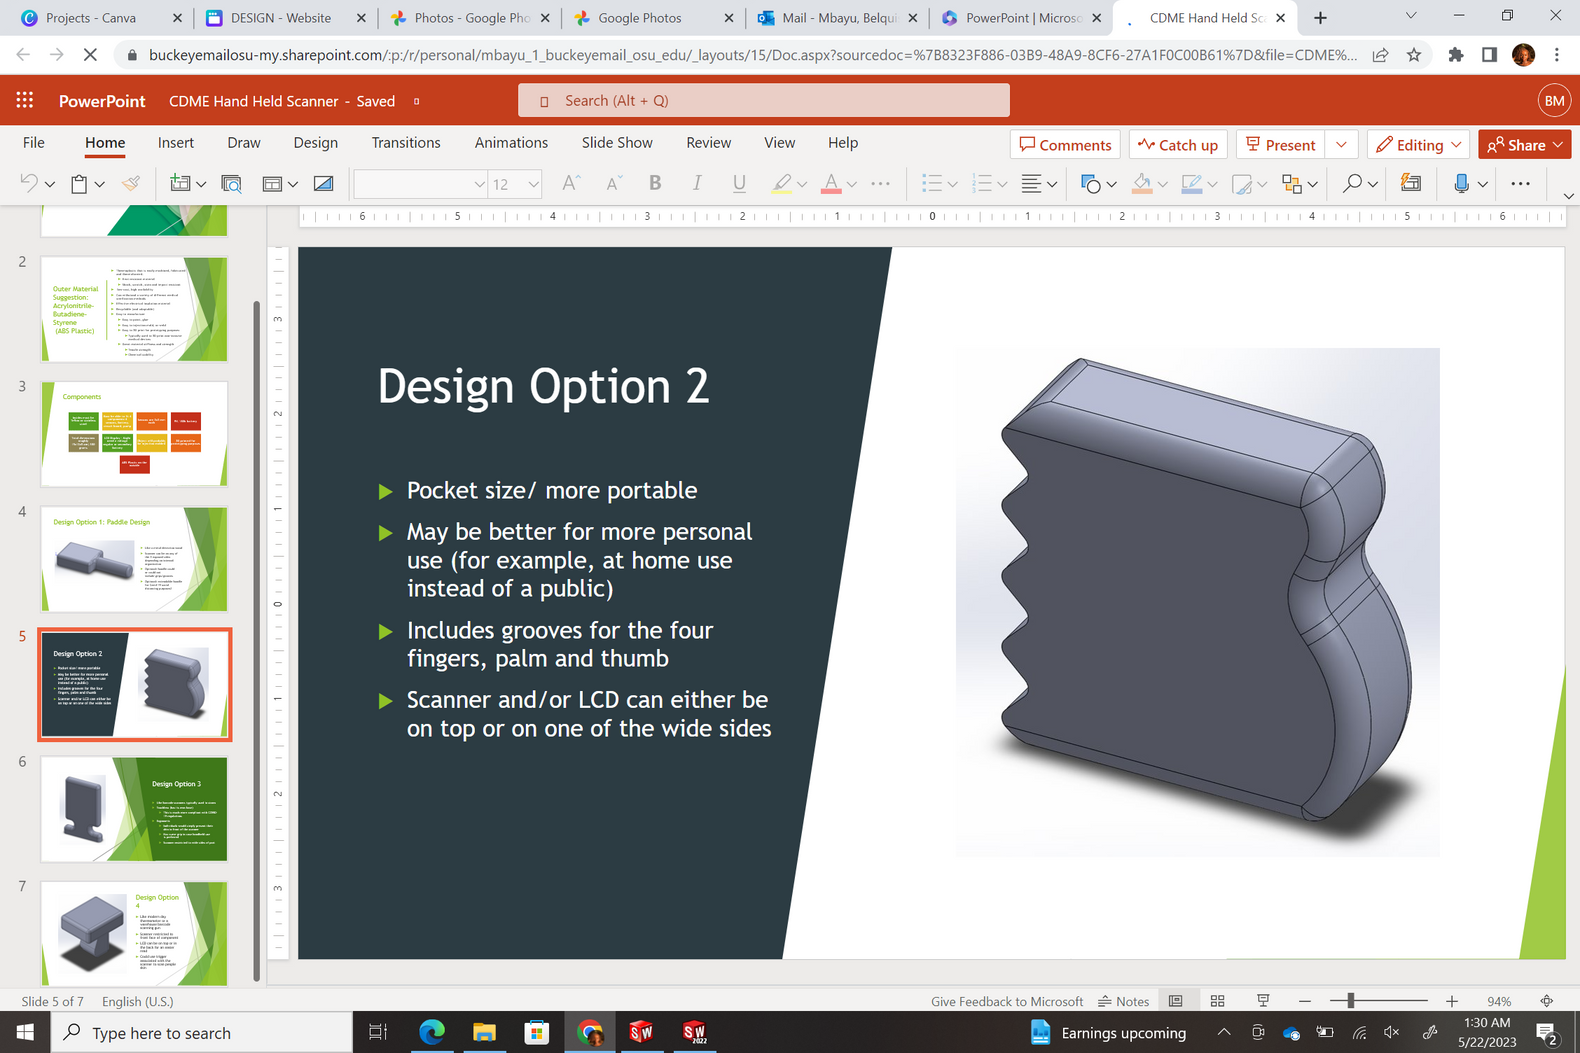Open the font size dropdown
This screenshot has height=1053, width=1580.
tap(533, 184)
